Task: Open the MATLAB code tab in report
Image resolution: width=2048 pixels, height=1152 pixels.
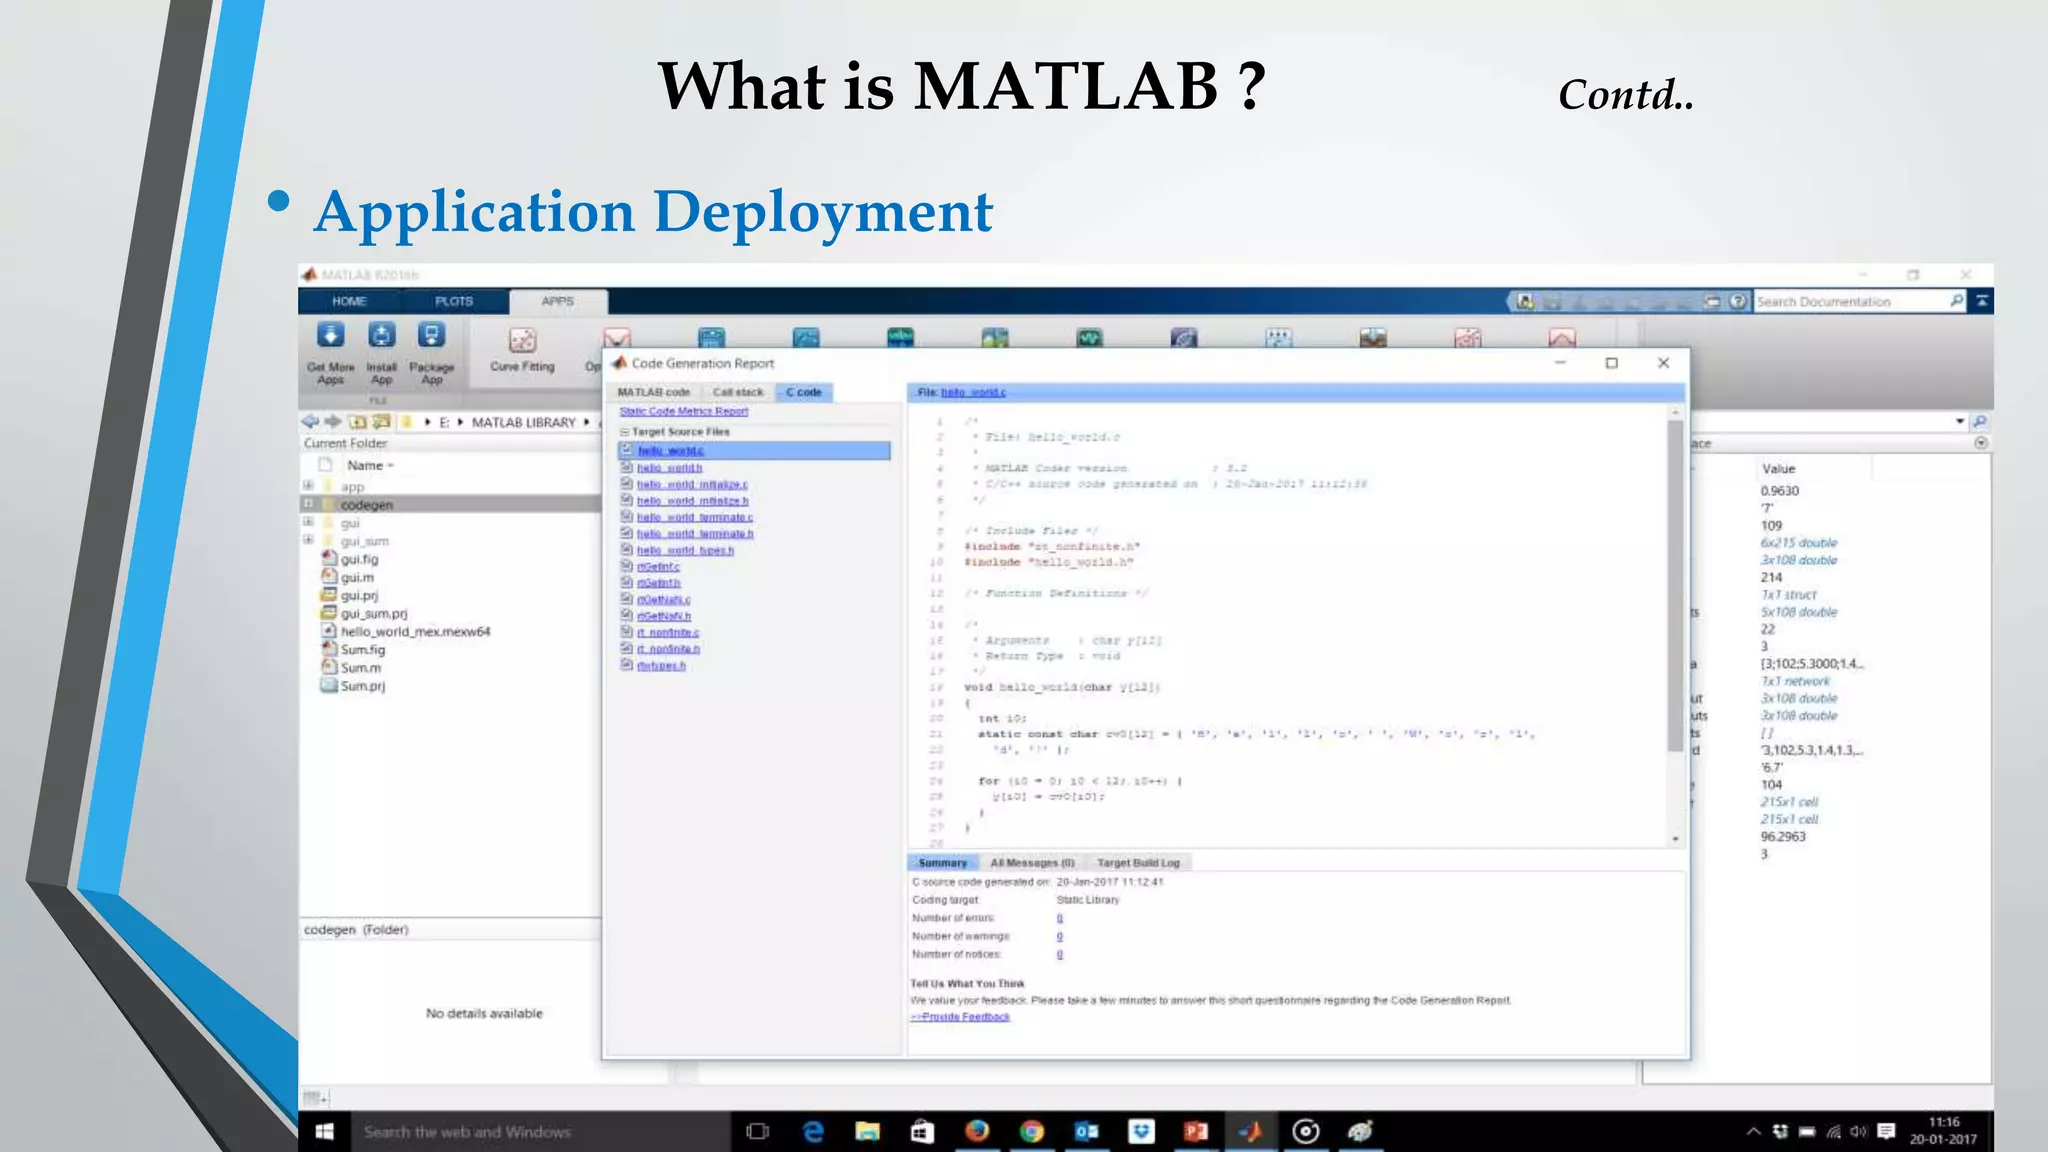Action: point(653,392)
